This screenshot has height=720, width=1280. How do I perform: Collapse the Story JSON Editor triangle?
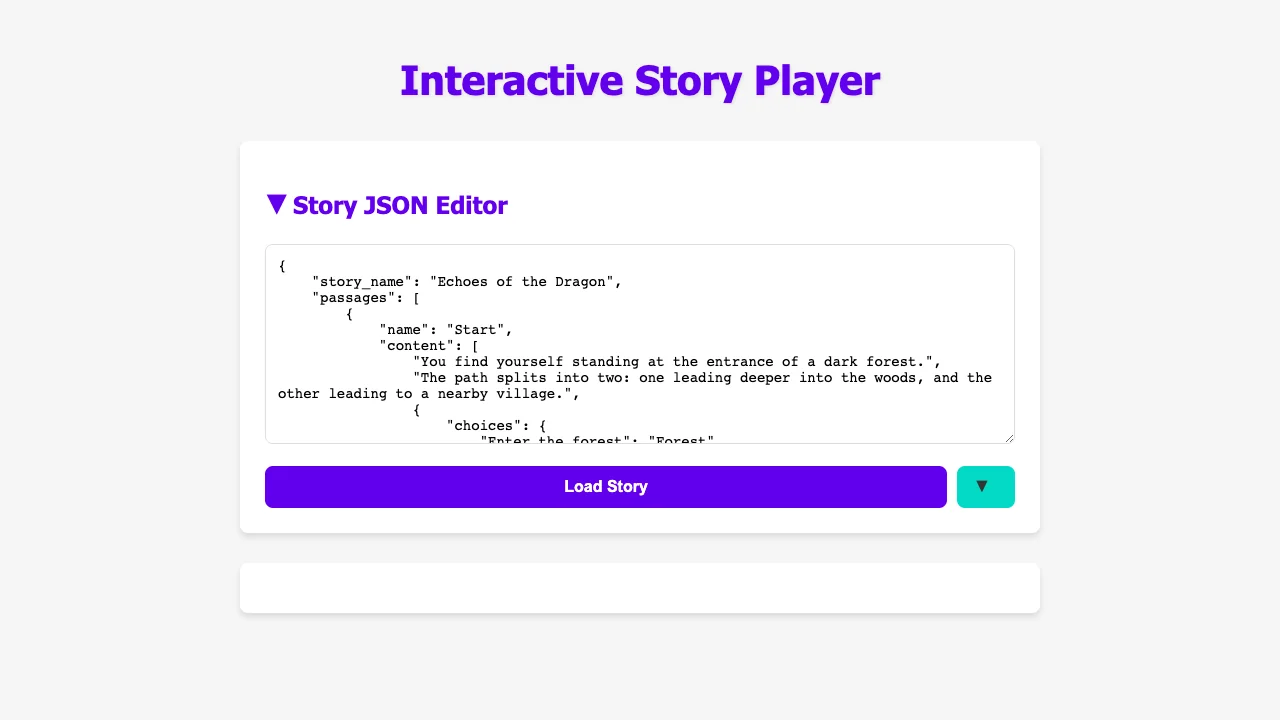(x=277, y=205)
